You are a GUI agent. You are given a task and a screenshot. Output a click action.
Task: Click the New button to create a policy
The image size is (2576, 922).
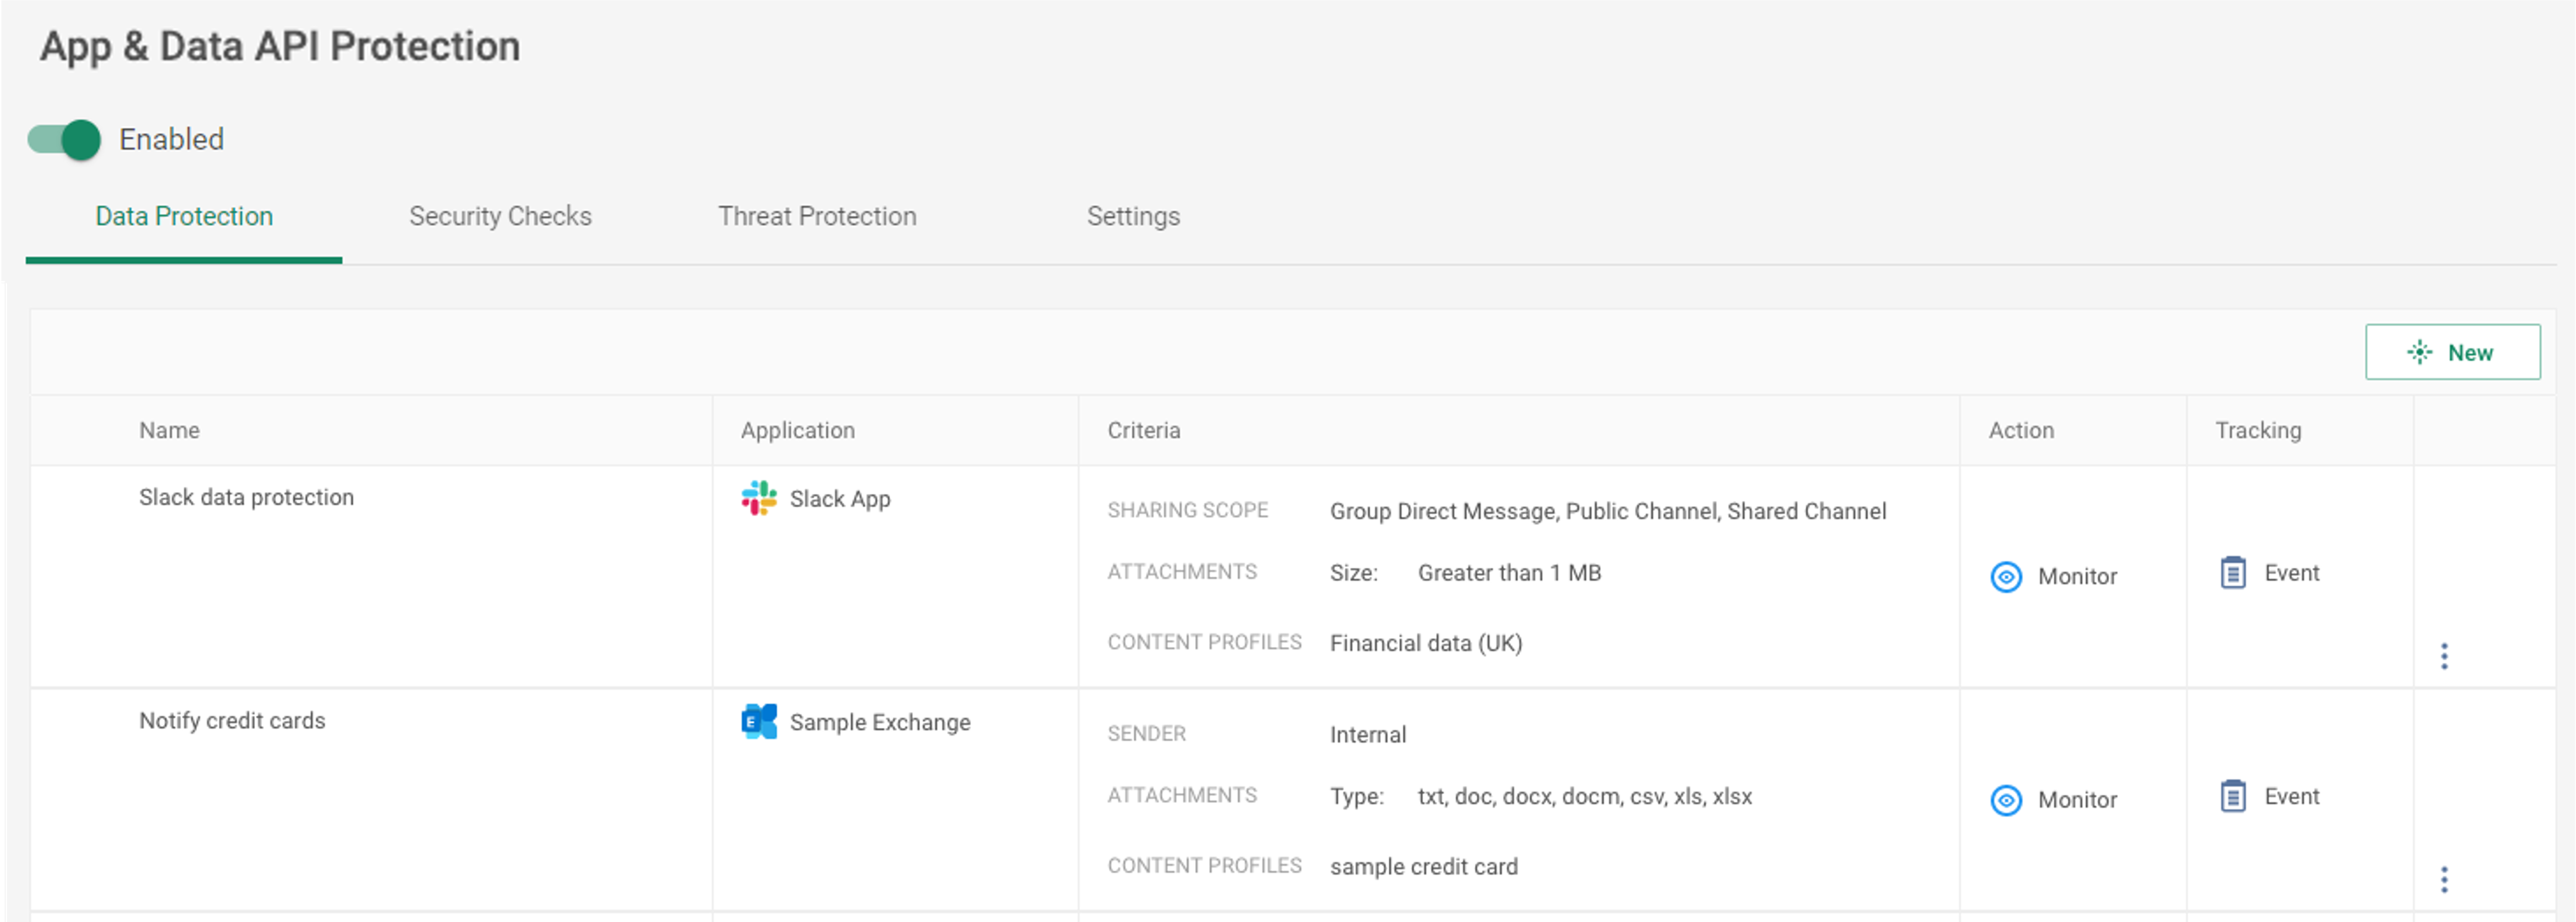point(2453,352)
